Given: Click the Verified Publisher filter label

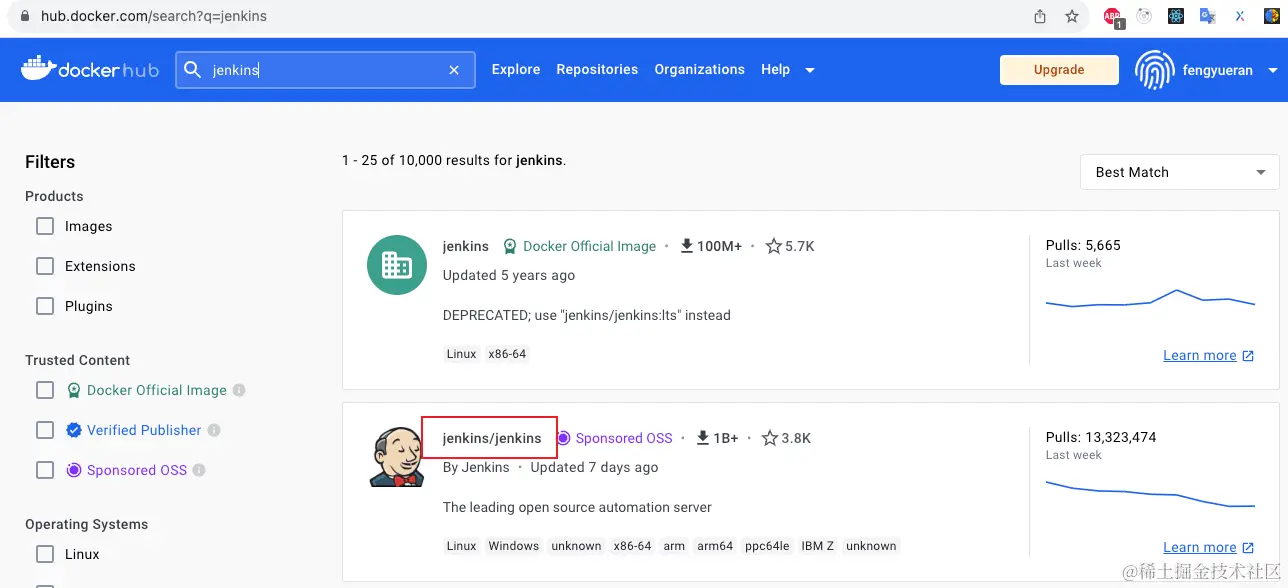Looking at the screenshot, I should pos(144,430).
